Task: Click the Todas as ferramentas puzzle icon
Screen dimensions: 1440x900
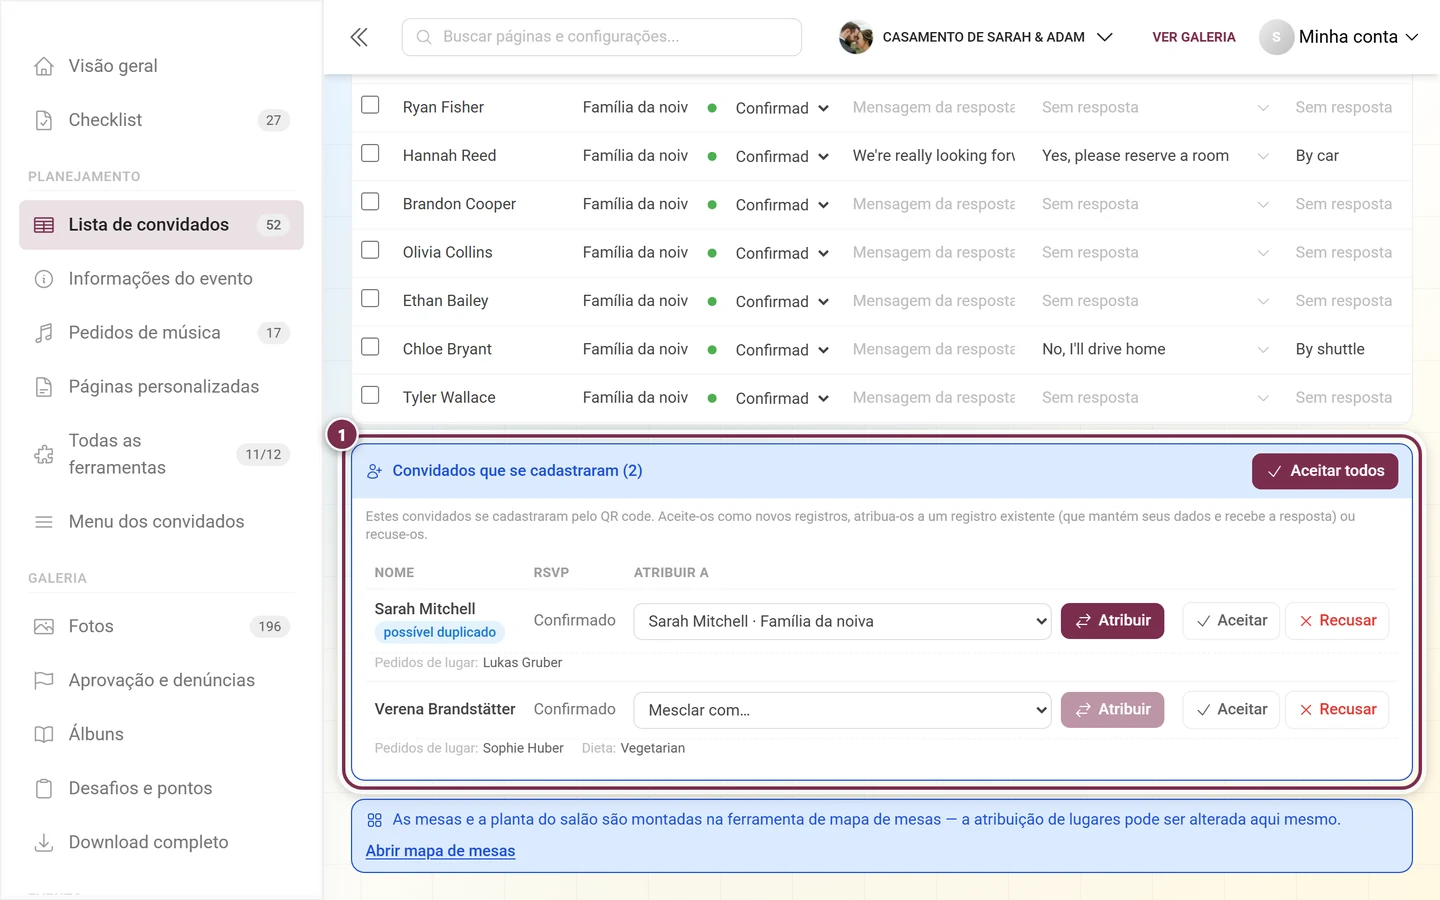Action: pyautogui.click(x=44, y=455)
